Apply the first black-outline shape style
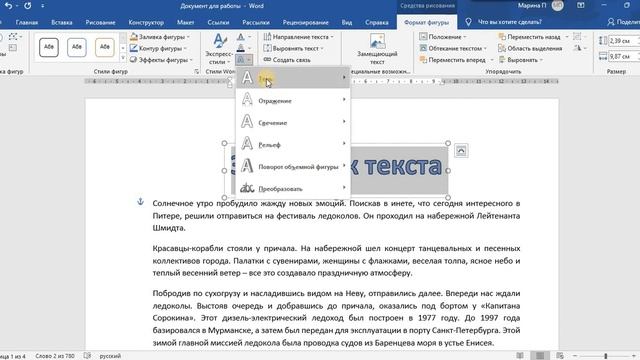 click(49, 47)
